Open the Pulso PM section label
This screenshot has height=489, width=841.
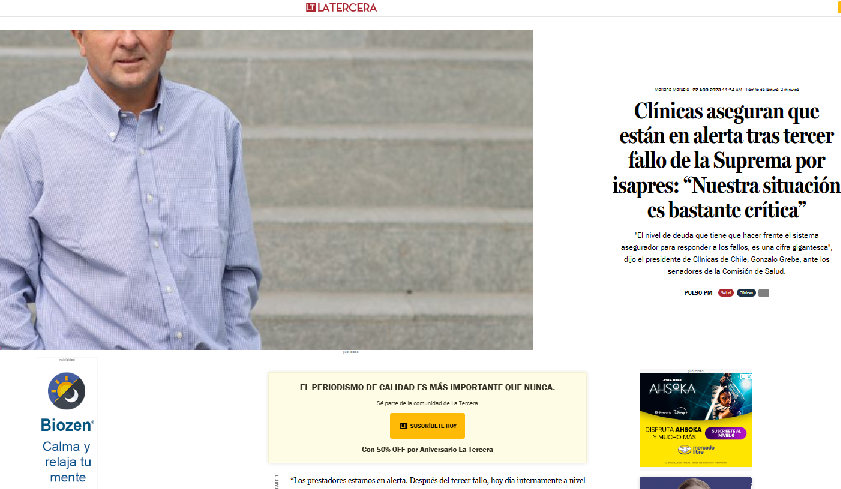pos(698,293)
